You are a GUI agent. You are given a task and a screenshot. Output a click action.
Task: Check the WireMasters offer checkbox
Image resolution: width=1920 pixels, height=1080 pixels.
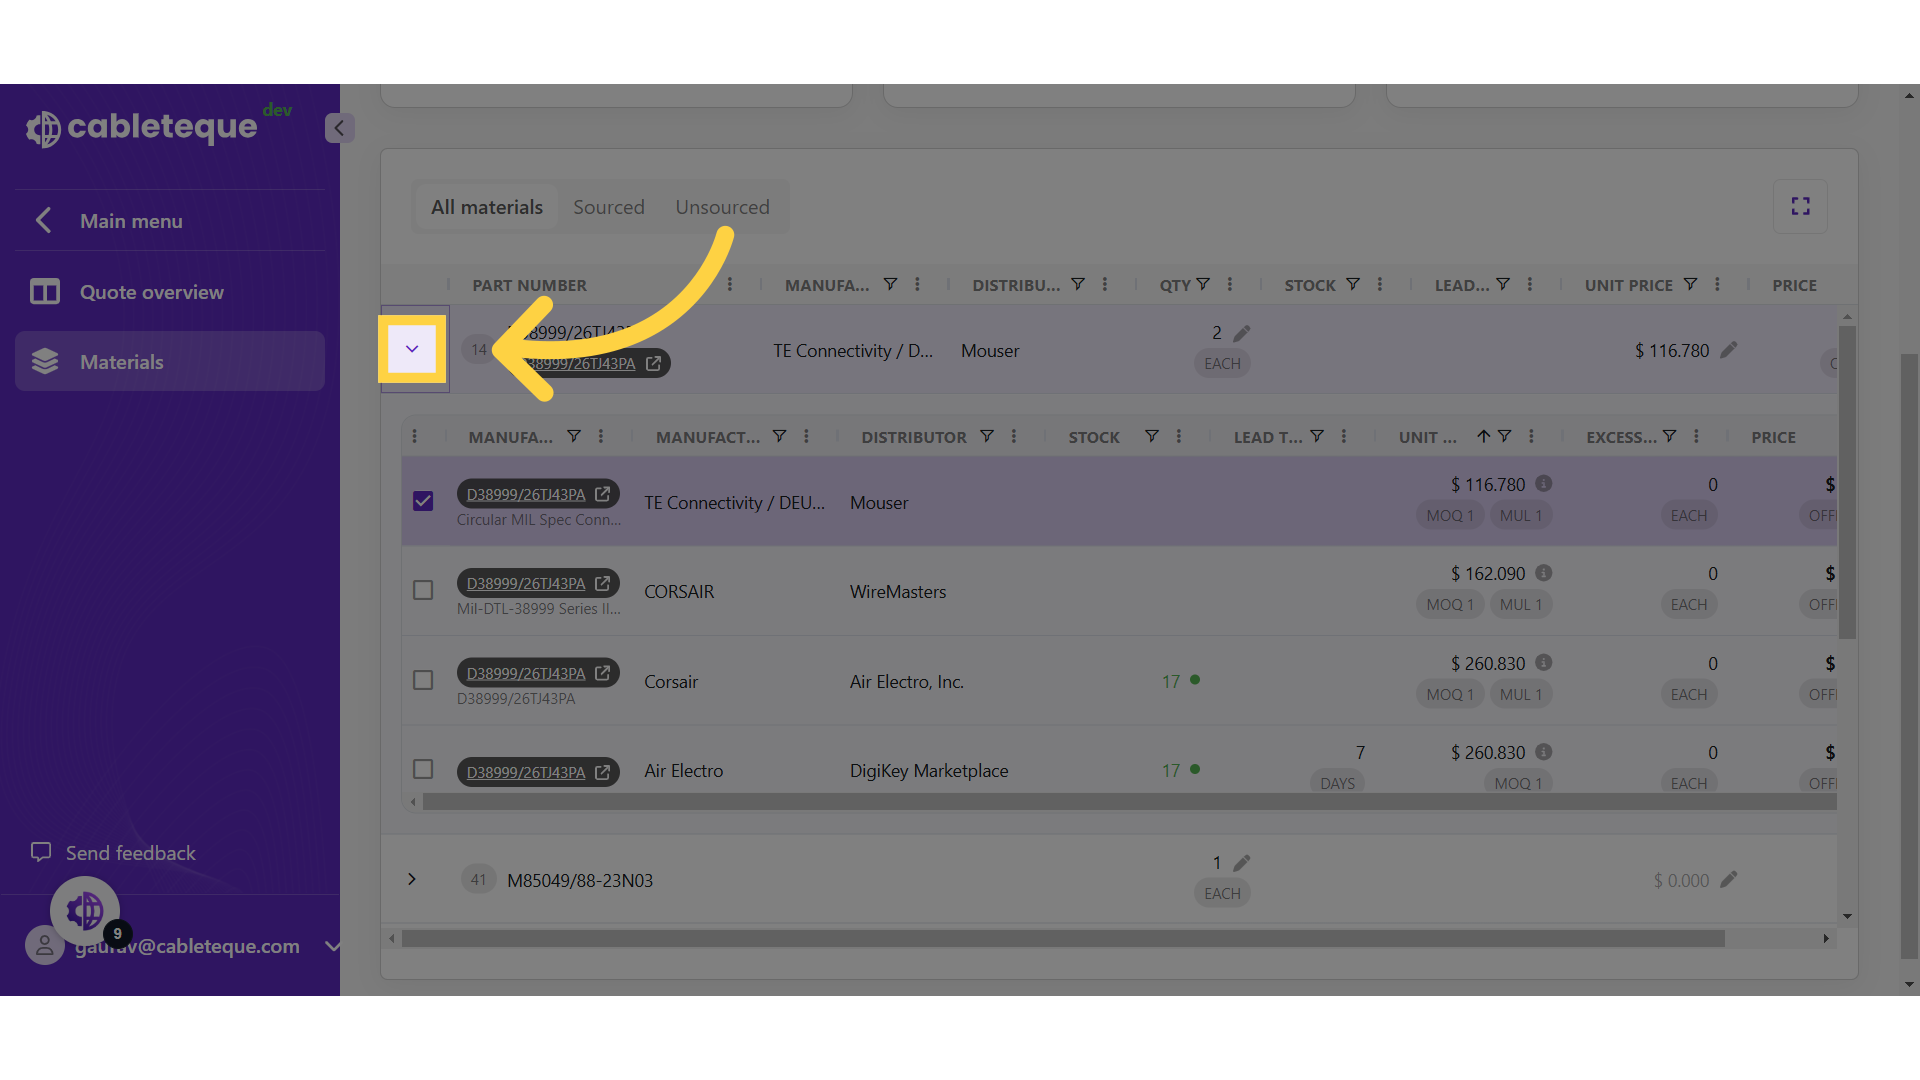(x=423, y=590)
